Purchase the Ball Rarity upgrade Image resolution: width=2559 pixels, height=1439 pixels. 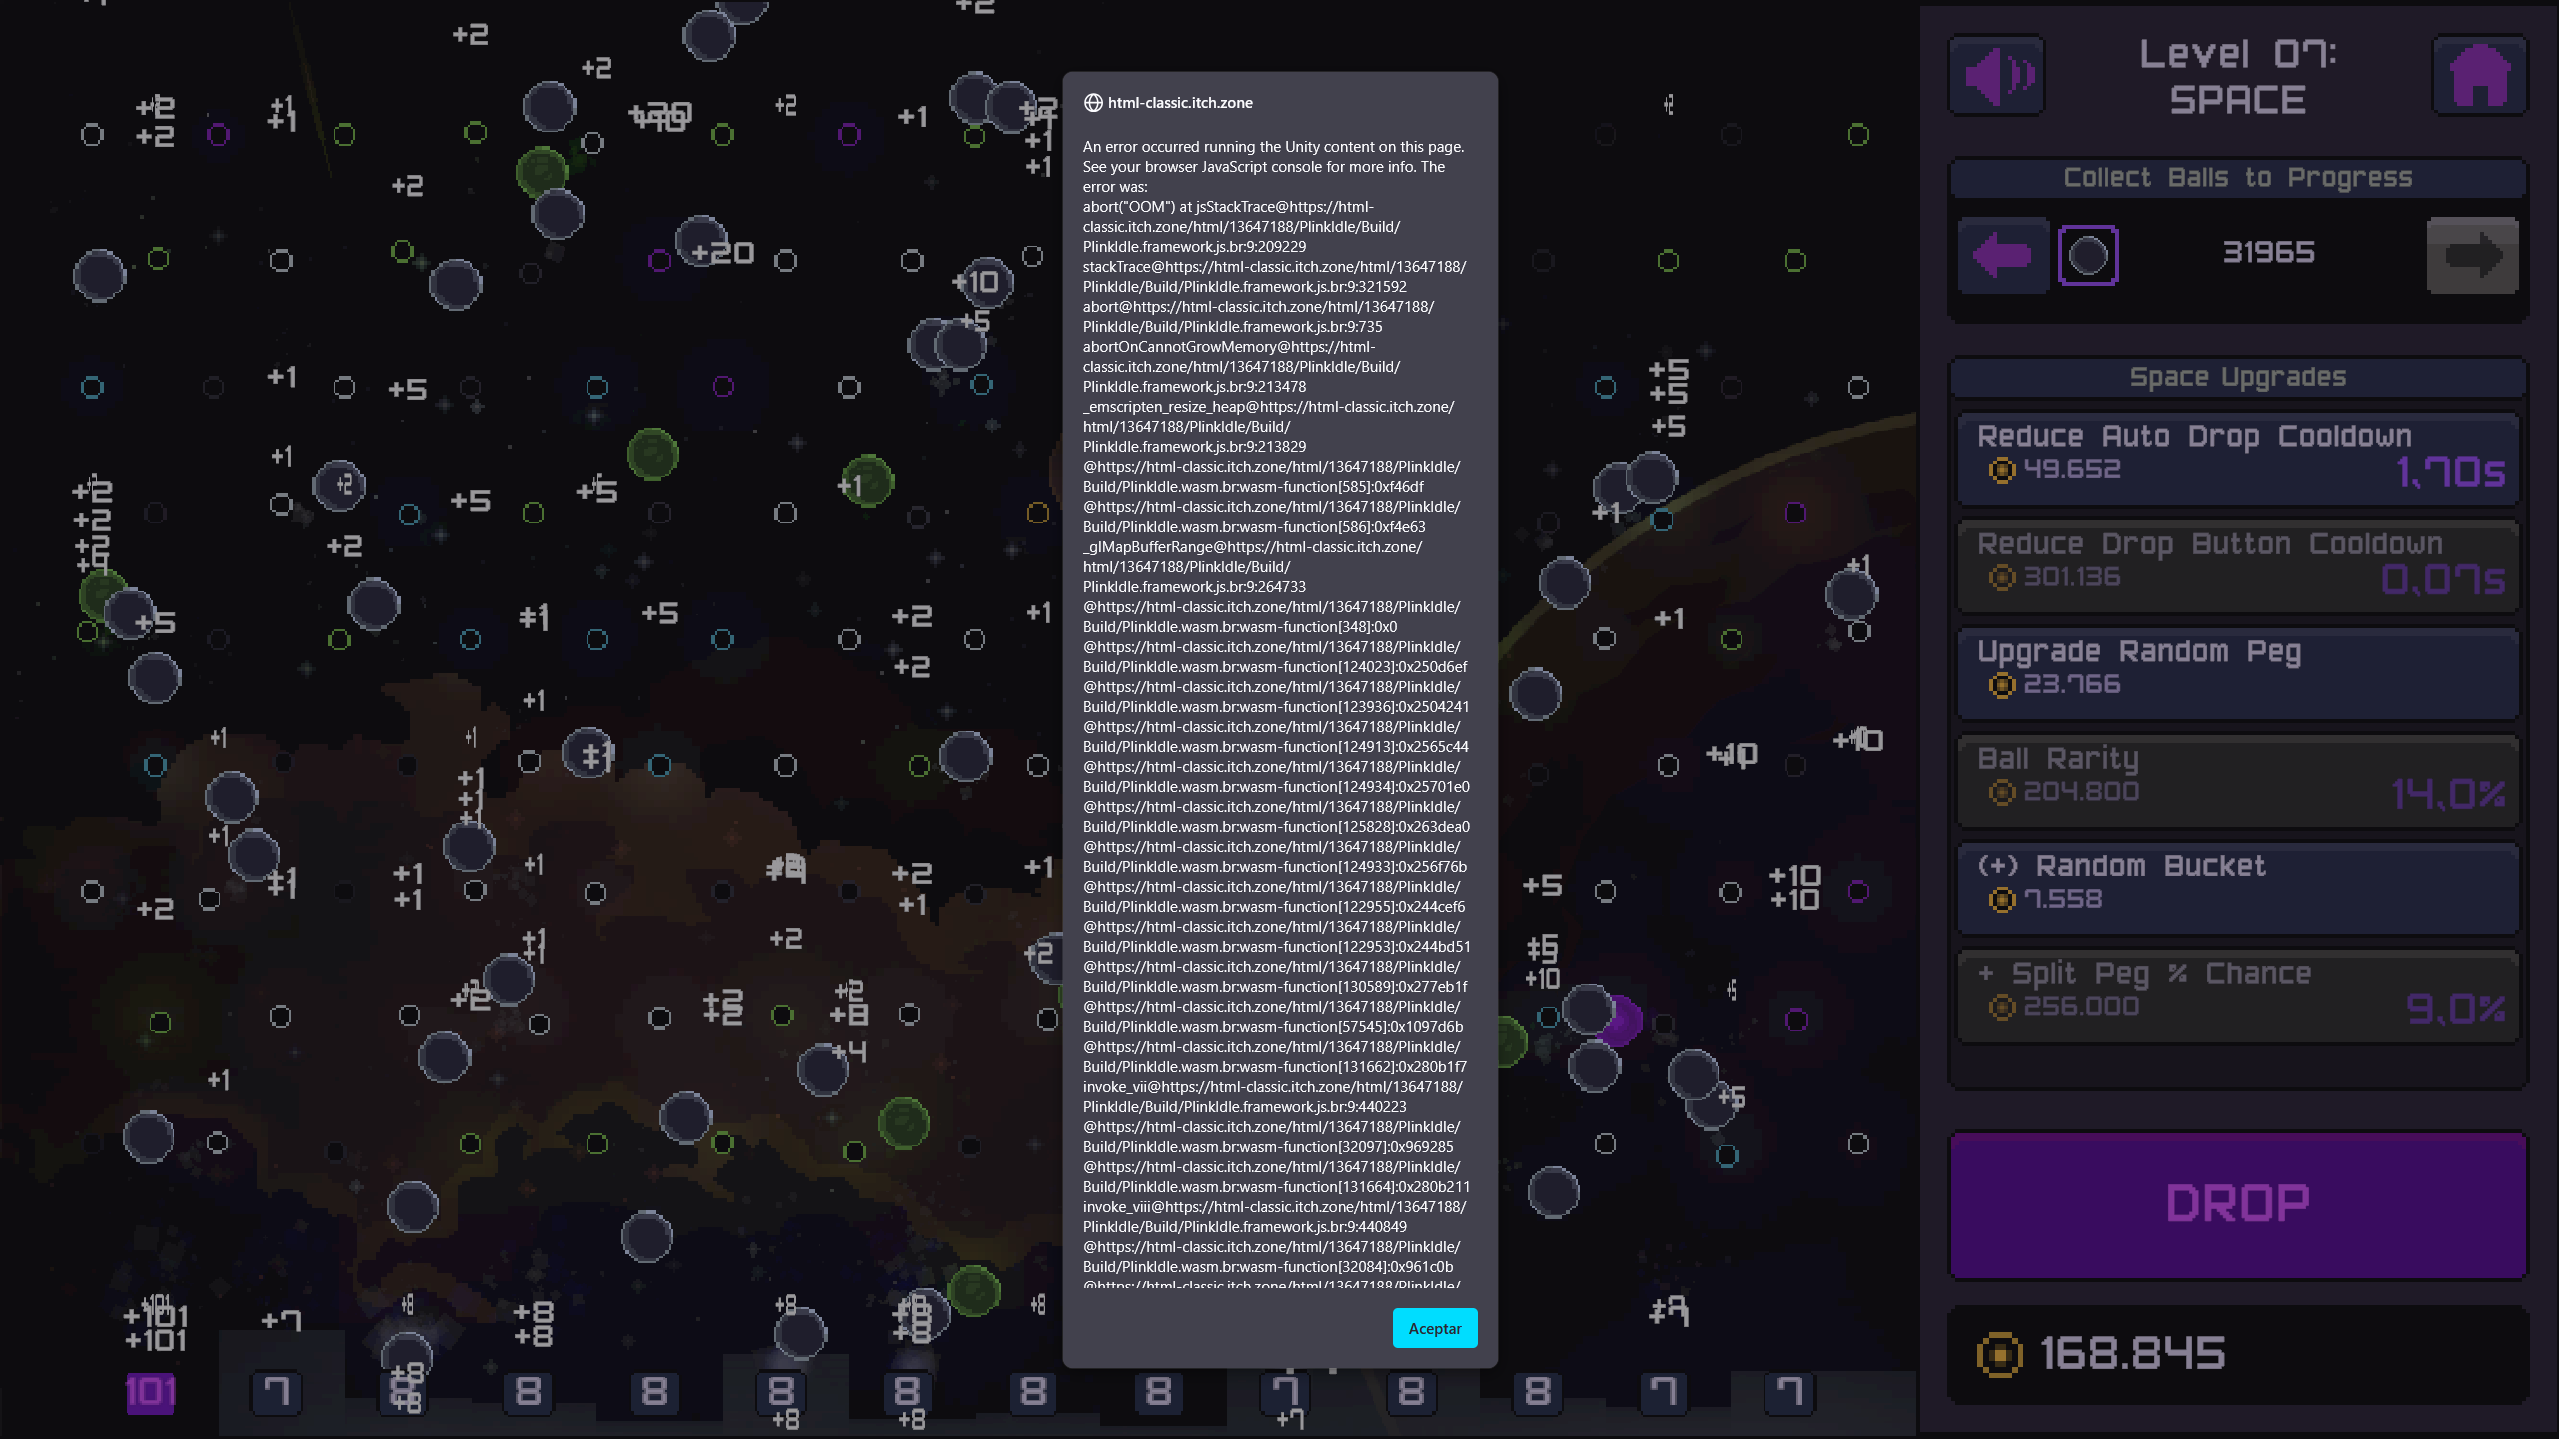pos(2237,780)
